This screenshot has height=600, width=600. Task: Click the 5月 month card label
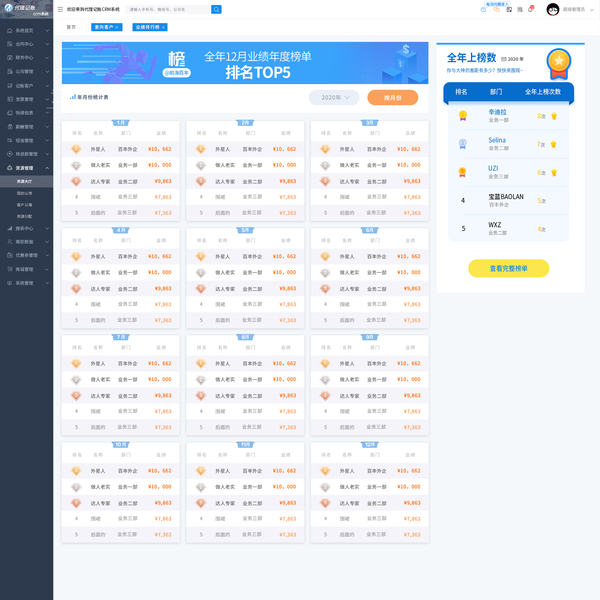coord(245,230)
